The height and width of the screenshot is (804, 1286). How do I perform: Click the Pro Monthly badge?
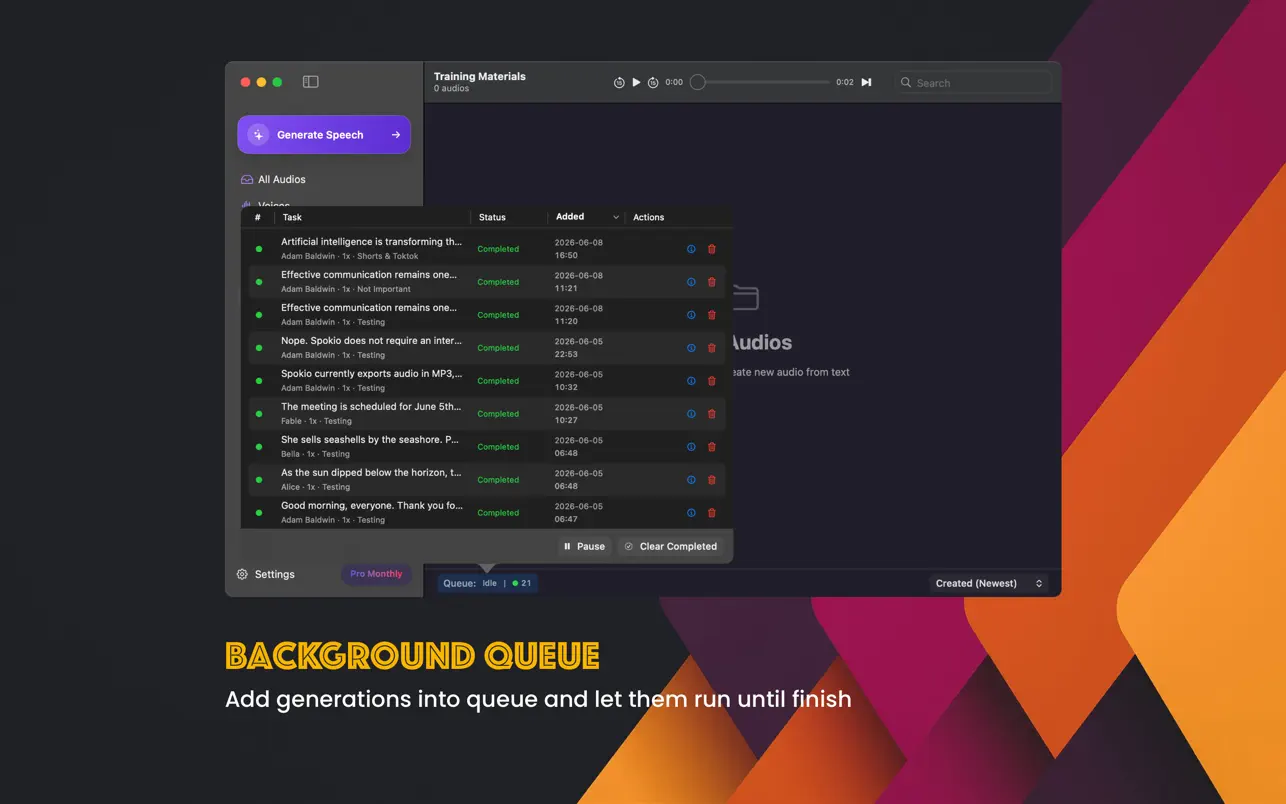(376, 574)
